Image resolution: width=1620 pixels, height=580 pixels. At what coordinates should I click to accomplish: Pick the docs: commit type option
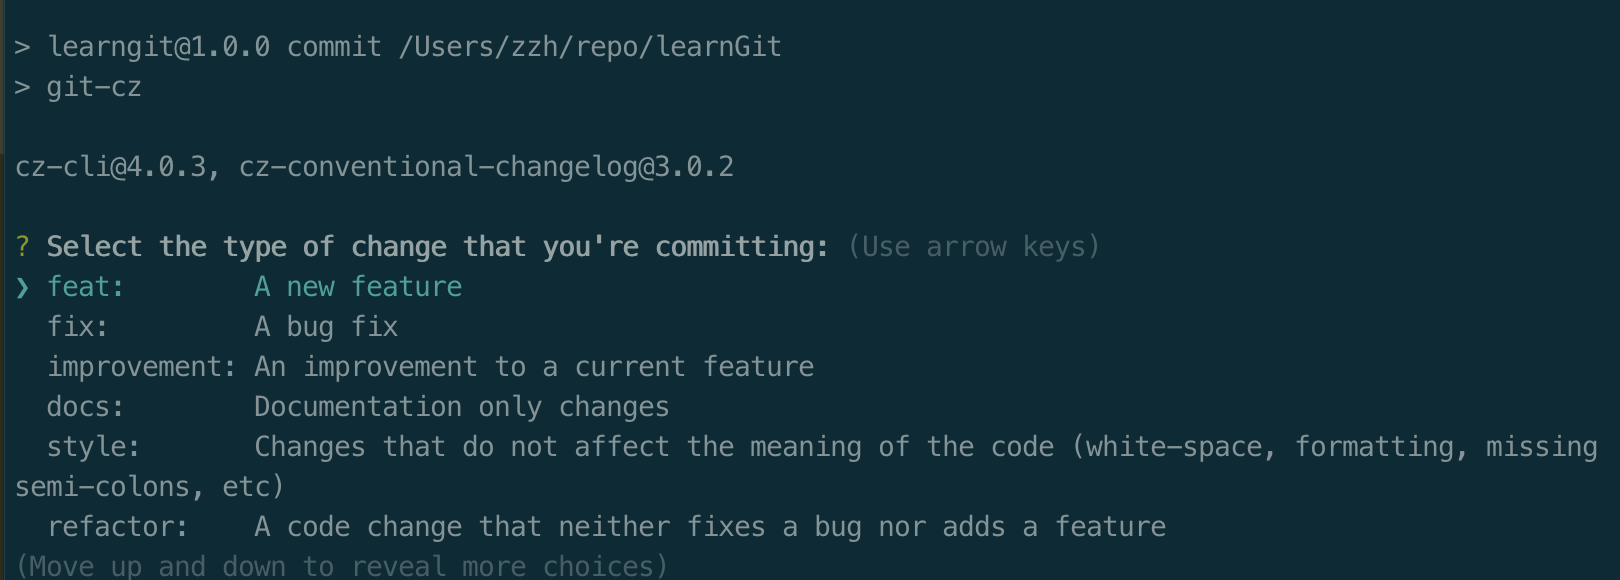coord(85,407)
